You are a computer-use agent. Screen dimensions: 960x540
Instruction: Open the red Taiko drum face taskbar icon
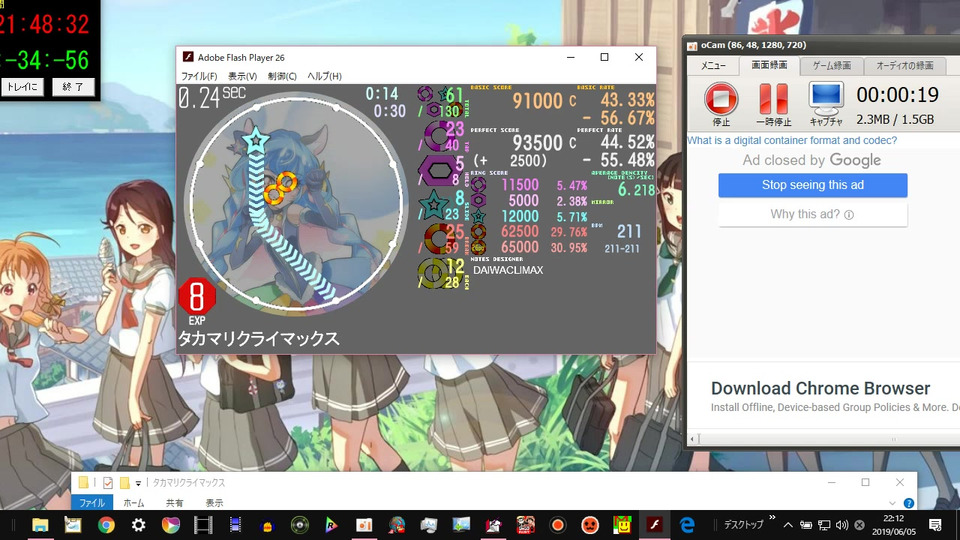tap(590, 525)
